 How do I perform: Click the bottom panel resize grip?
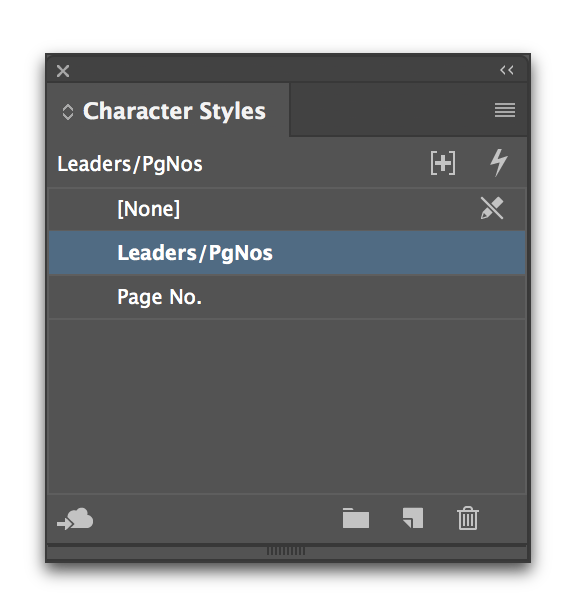(286, 551)
